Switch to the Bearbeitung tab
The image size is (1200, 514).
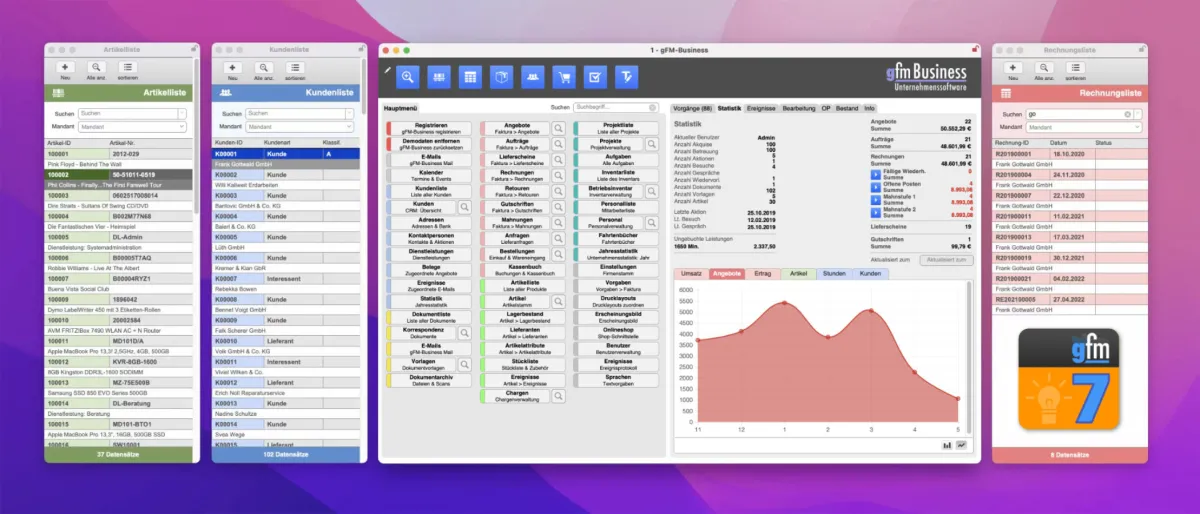(x=798, y=107)
